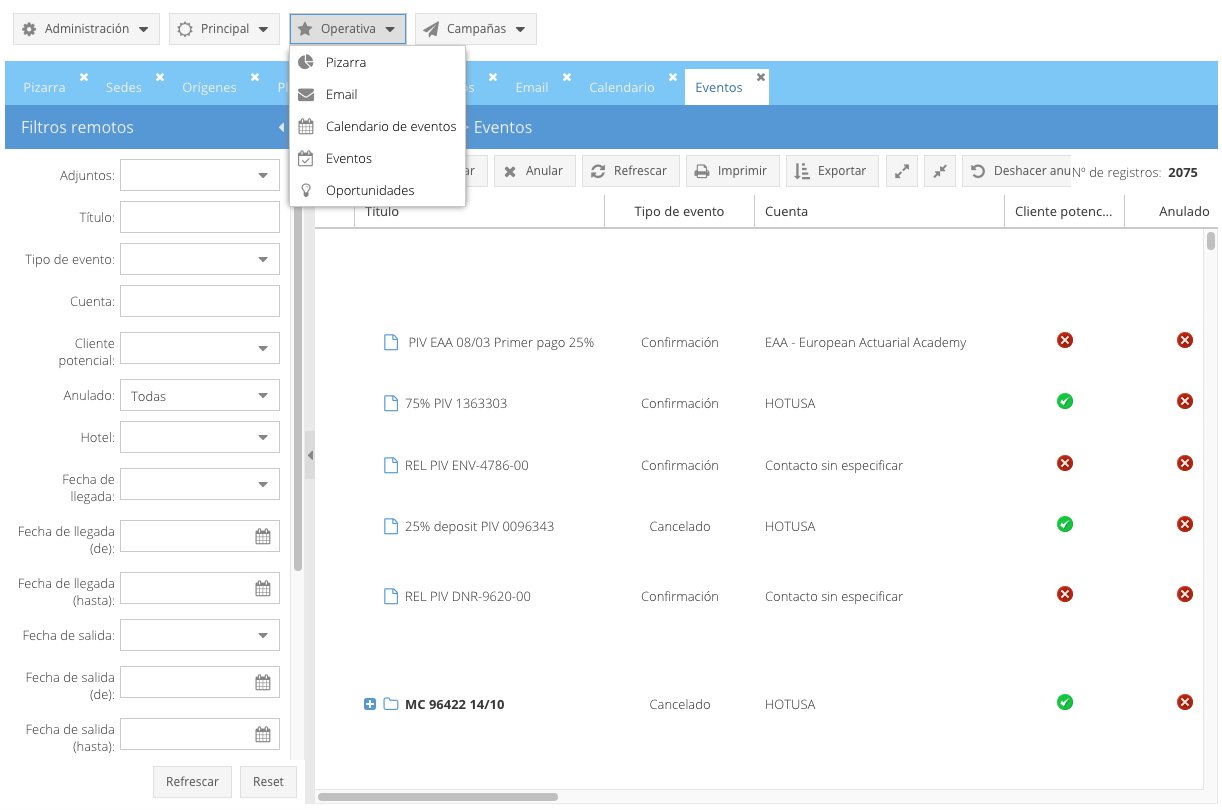Close the Eventos tab

point(761,76)
